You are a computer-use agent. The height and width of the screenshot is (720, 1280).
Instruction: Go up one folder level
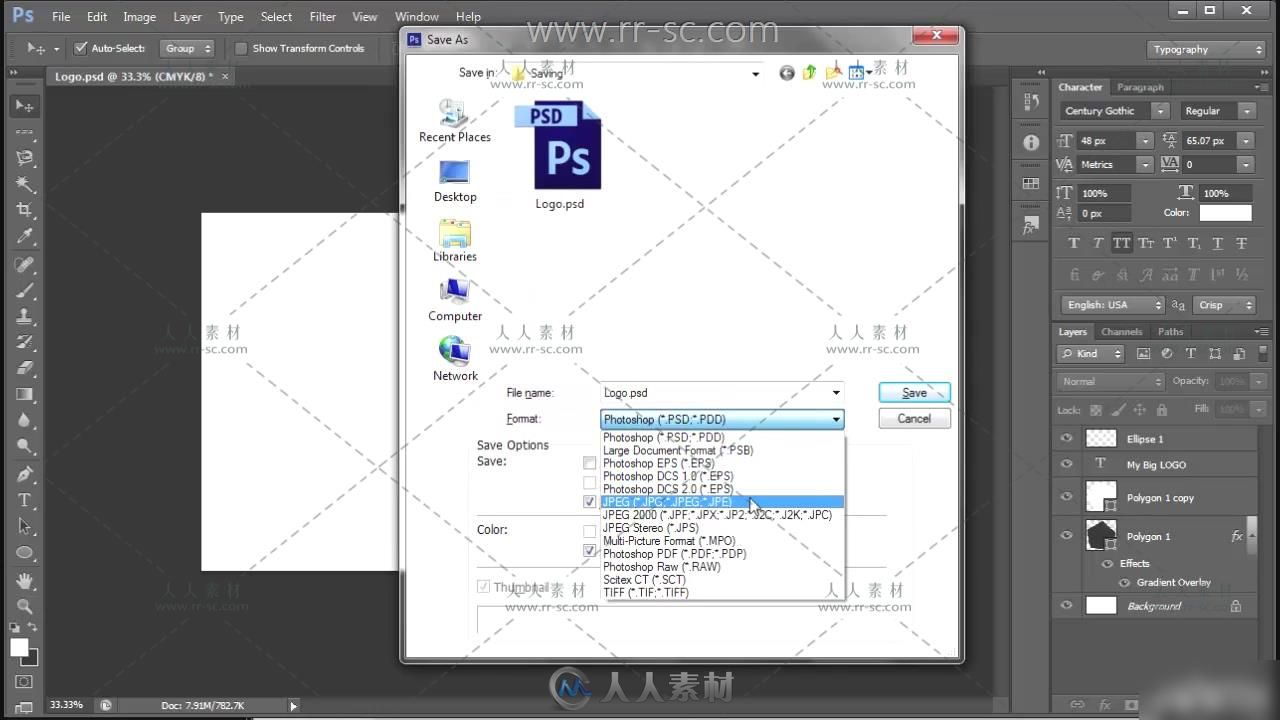pos(810,73)
